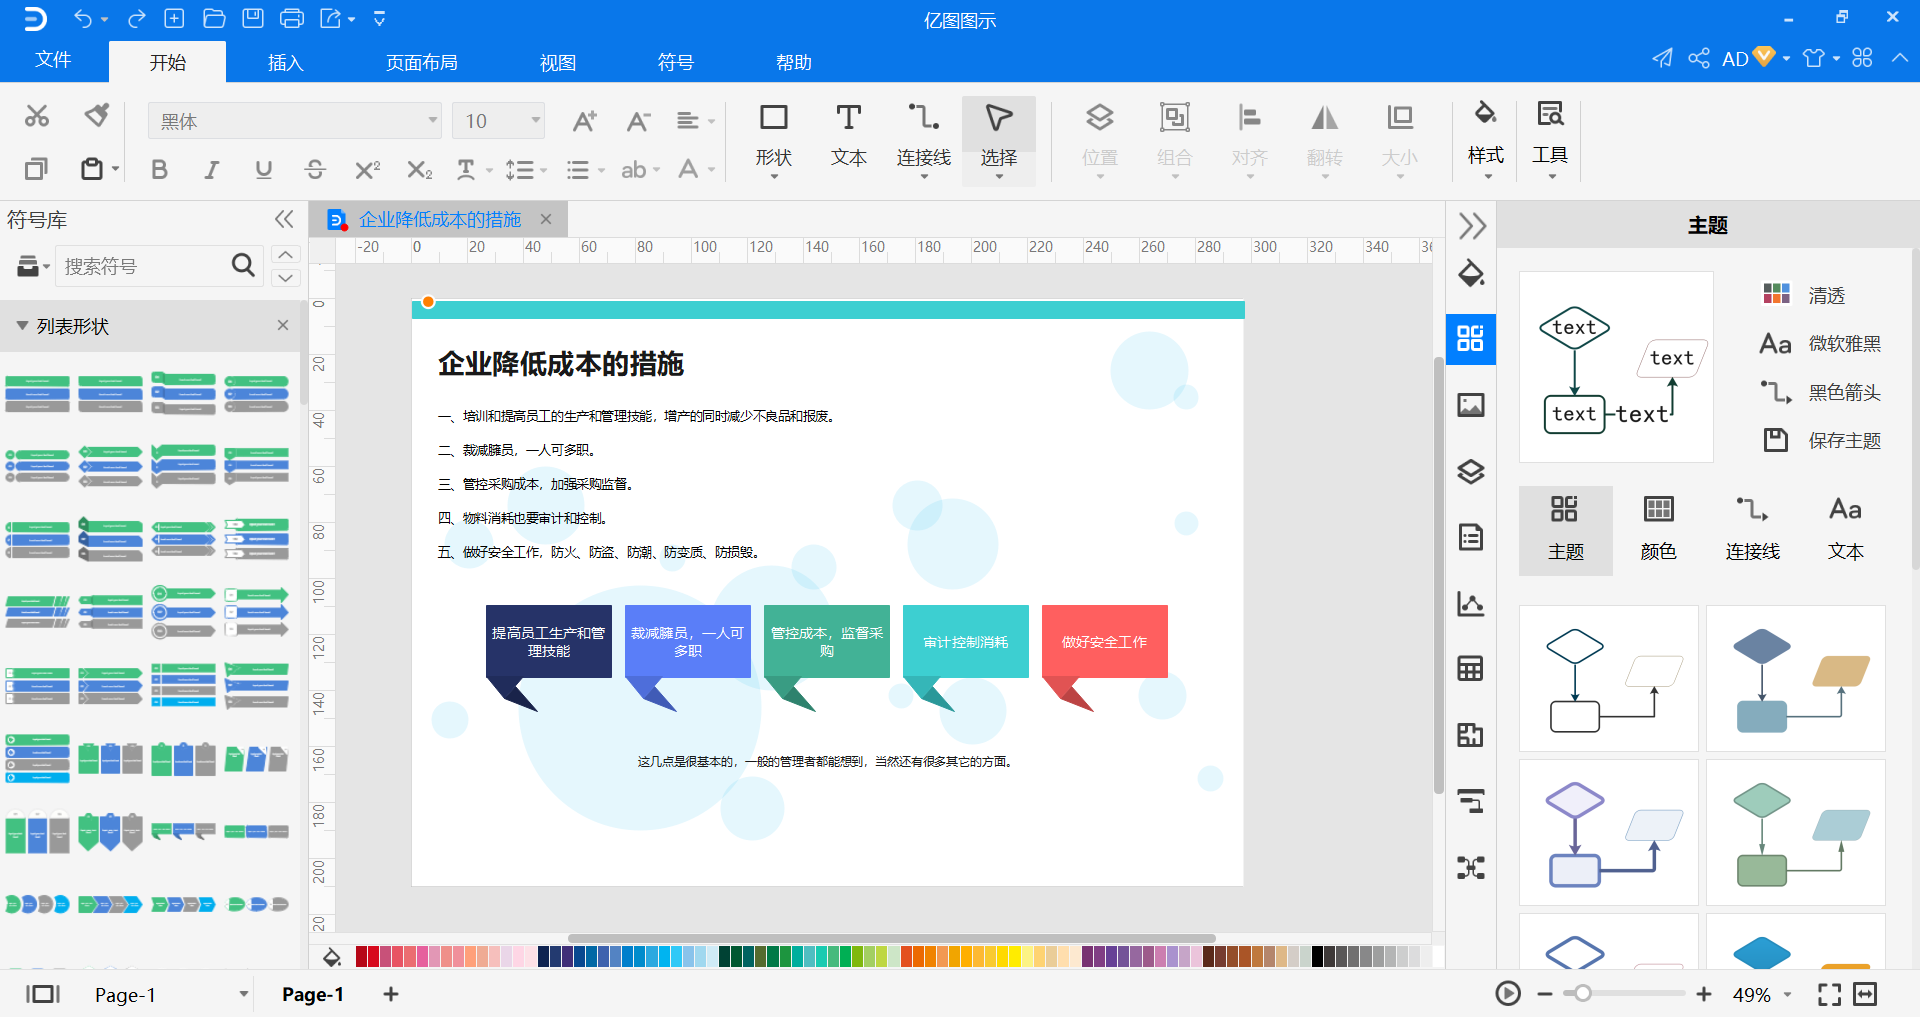
Task: Click the zoom slider handle
Action: (x=1582, y=994)
